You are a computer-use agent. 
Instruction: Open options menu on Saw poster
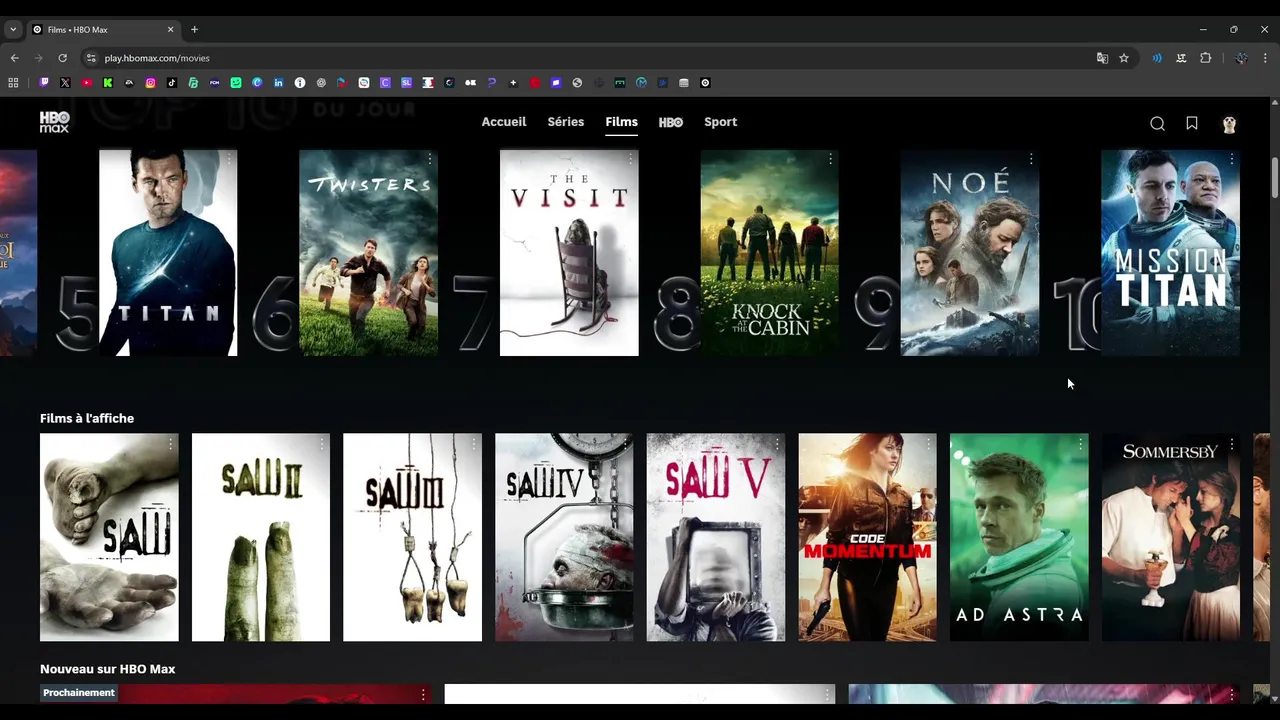[x=171, y=444]
